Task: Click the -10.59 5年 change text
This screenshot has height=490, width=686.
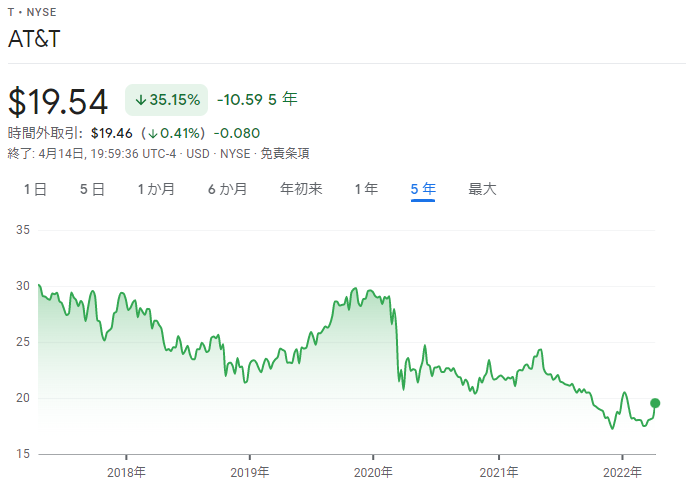Action: [x=257, y=99]
